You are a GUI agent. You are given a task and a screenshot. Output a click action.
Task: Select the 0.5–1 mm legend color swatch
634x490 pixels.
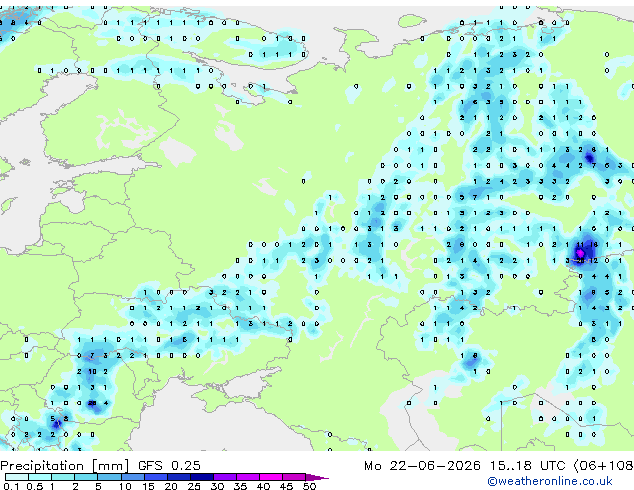point(40,477)
